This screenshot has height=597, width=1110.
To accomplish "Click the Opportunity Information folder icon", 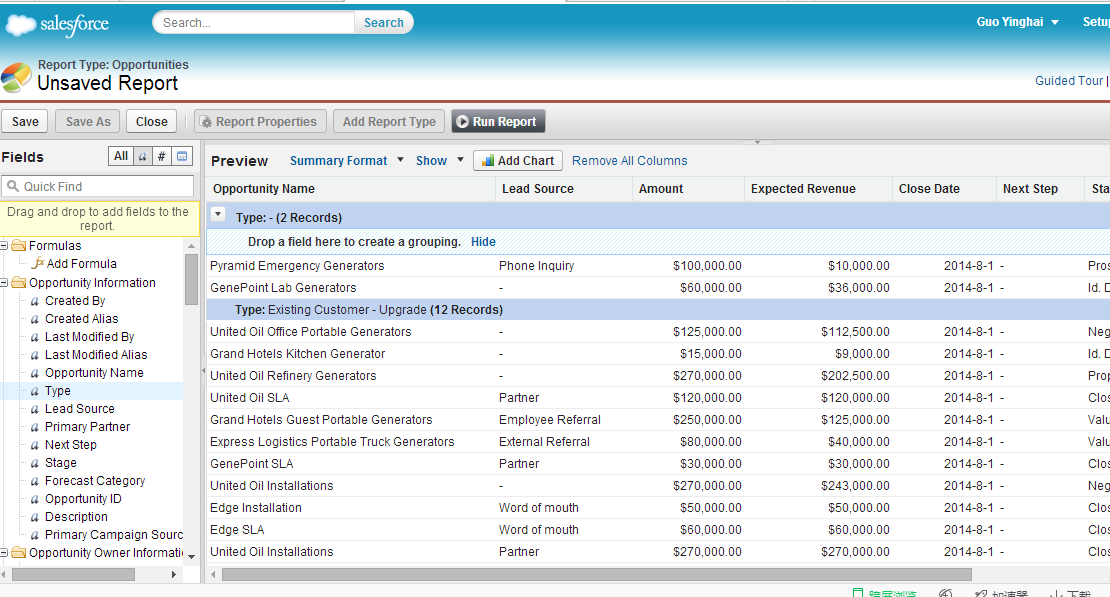I will pyautogui.click(x=18, y=283).
